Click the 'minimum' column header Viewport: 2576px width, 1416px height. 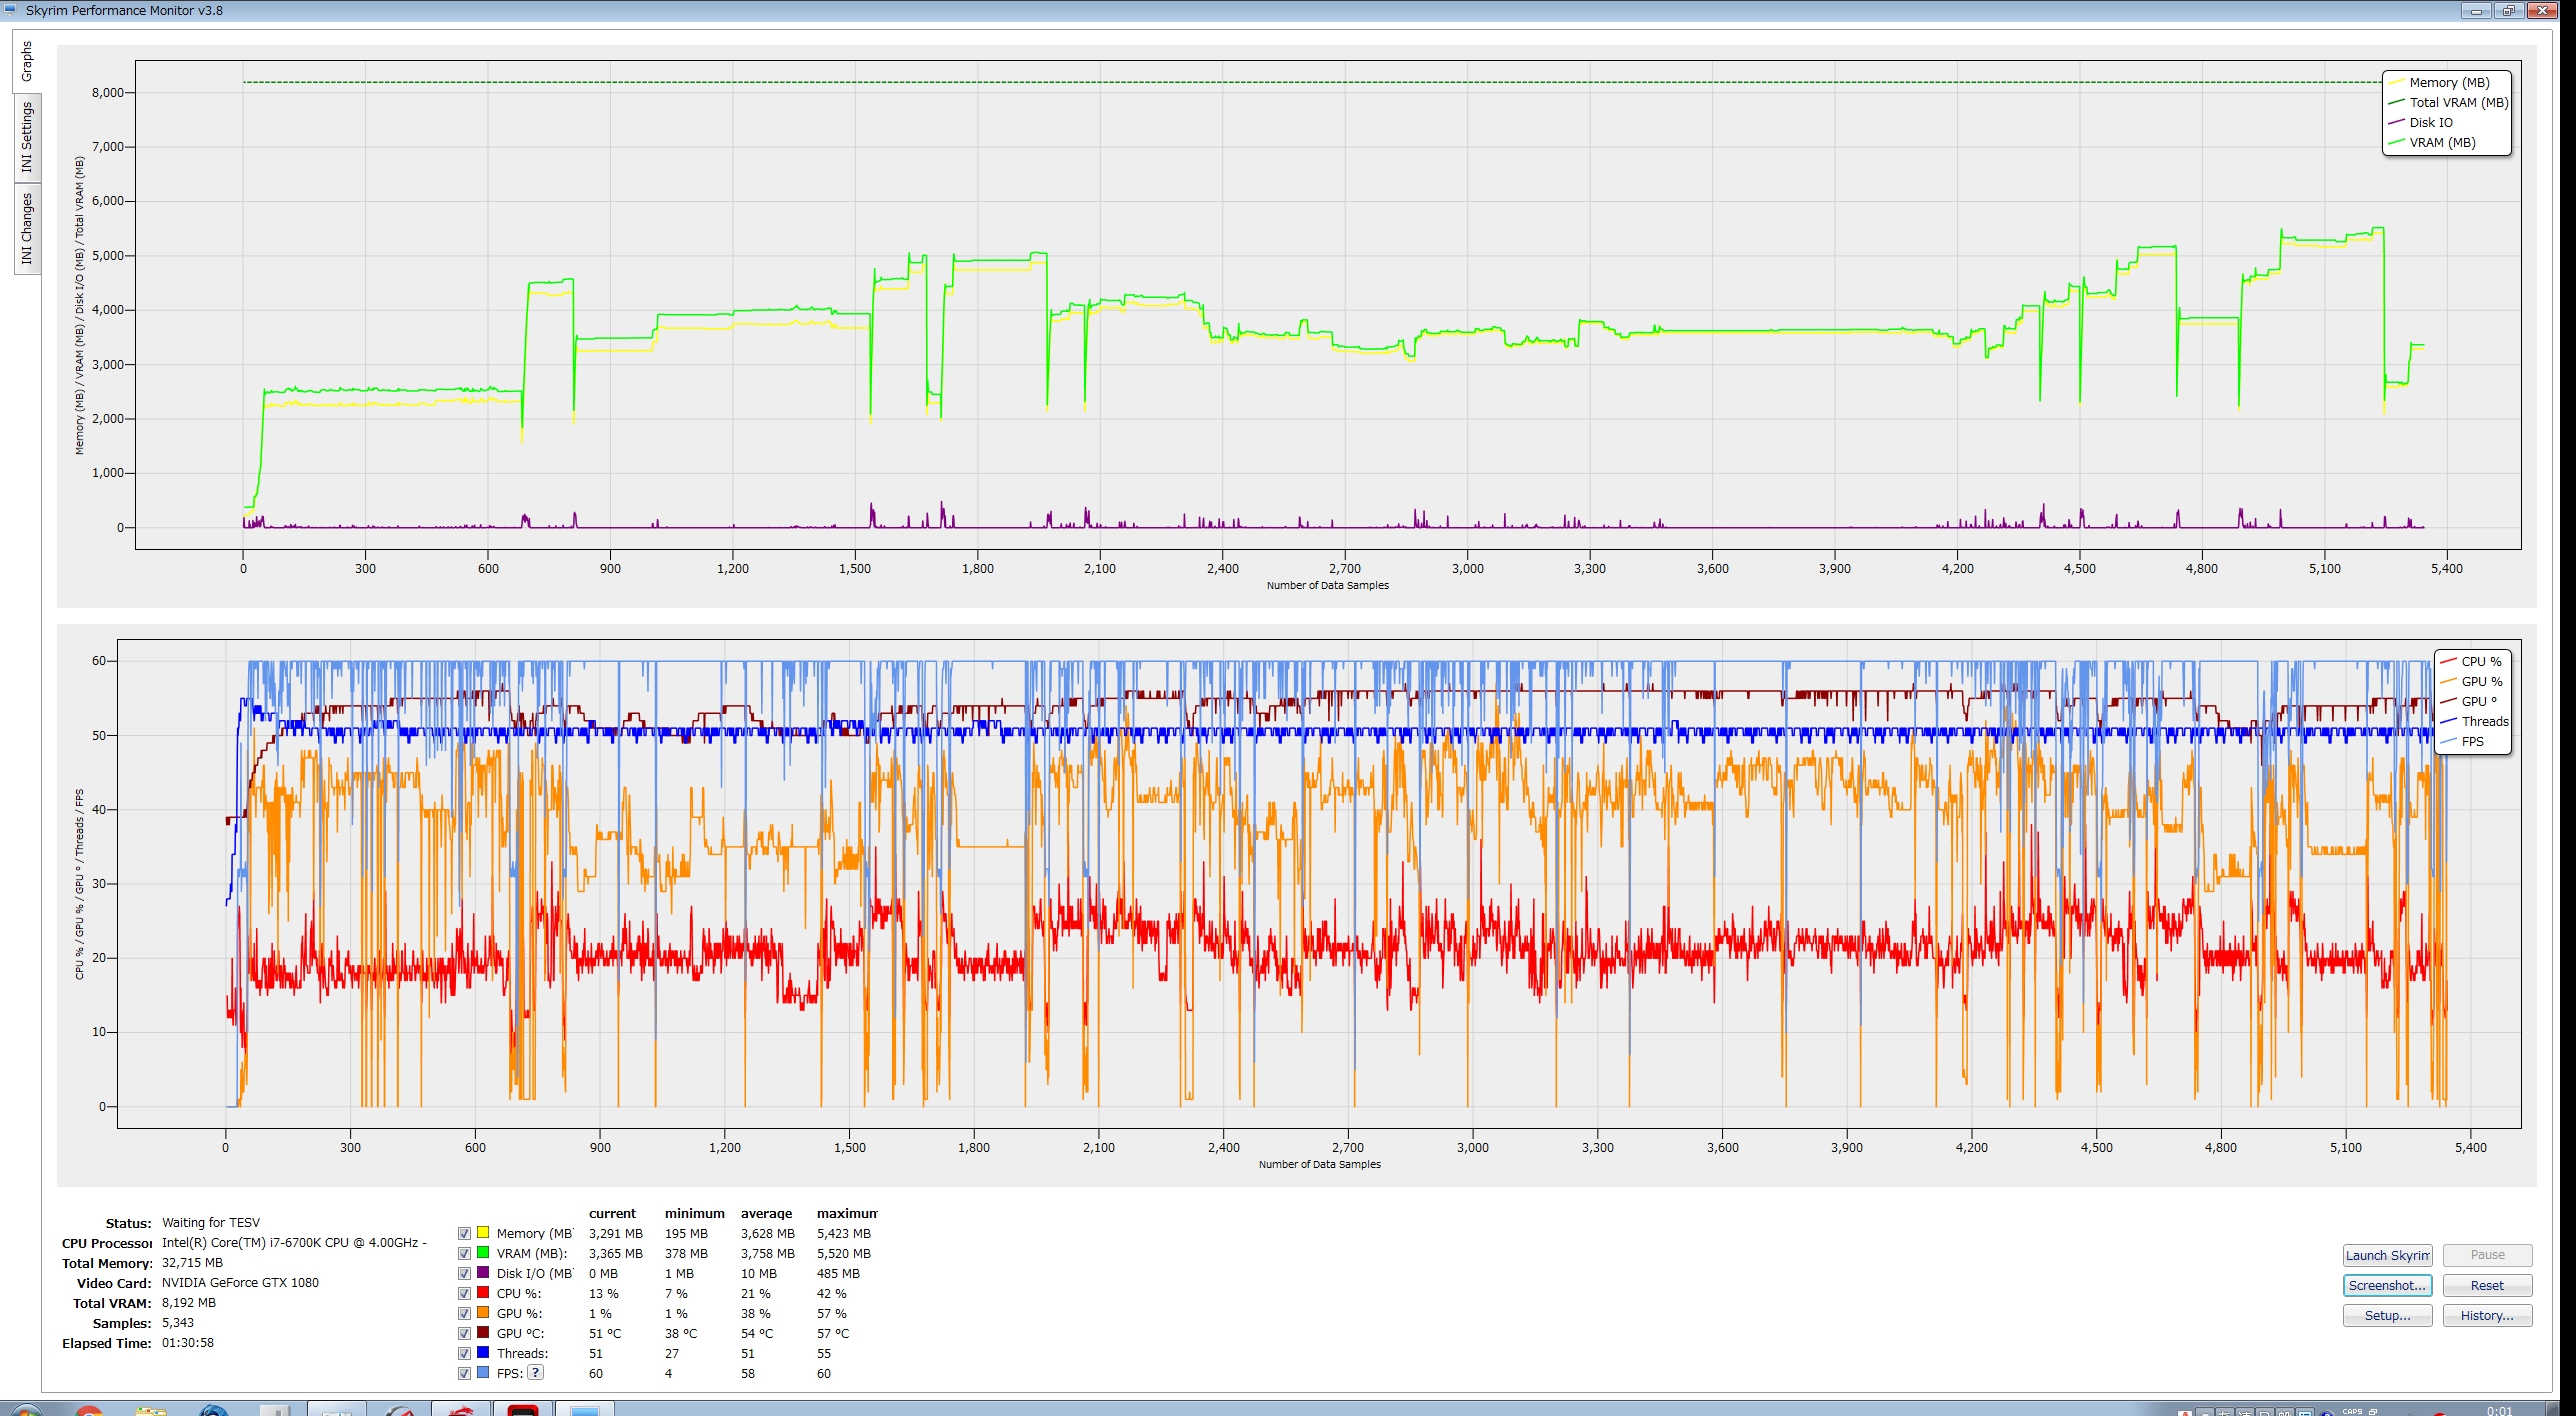(695, 1213)
